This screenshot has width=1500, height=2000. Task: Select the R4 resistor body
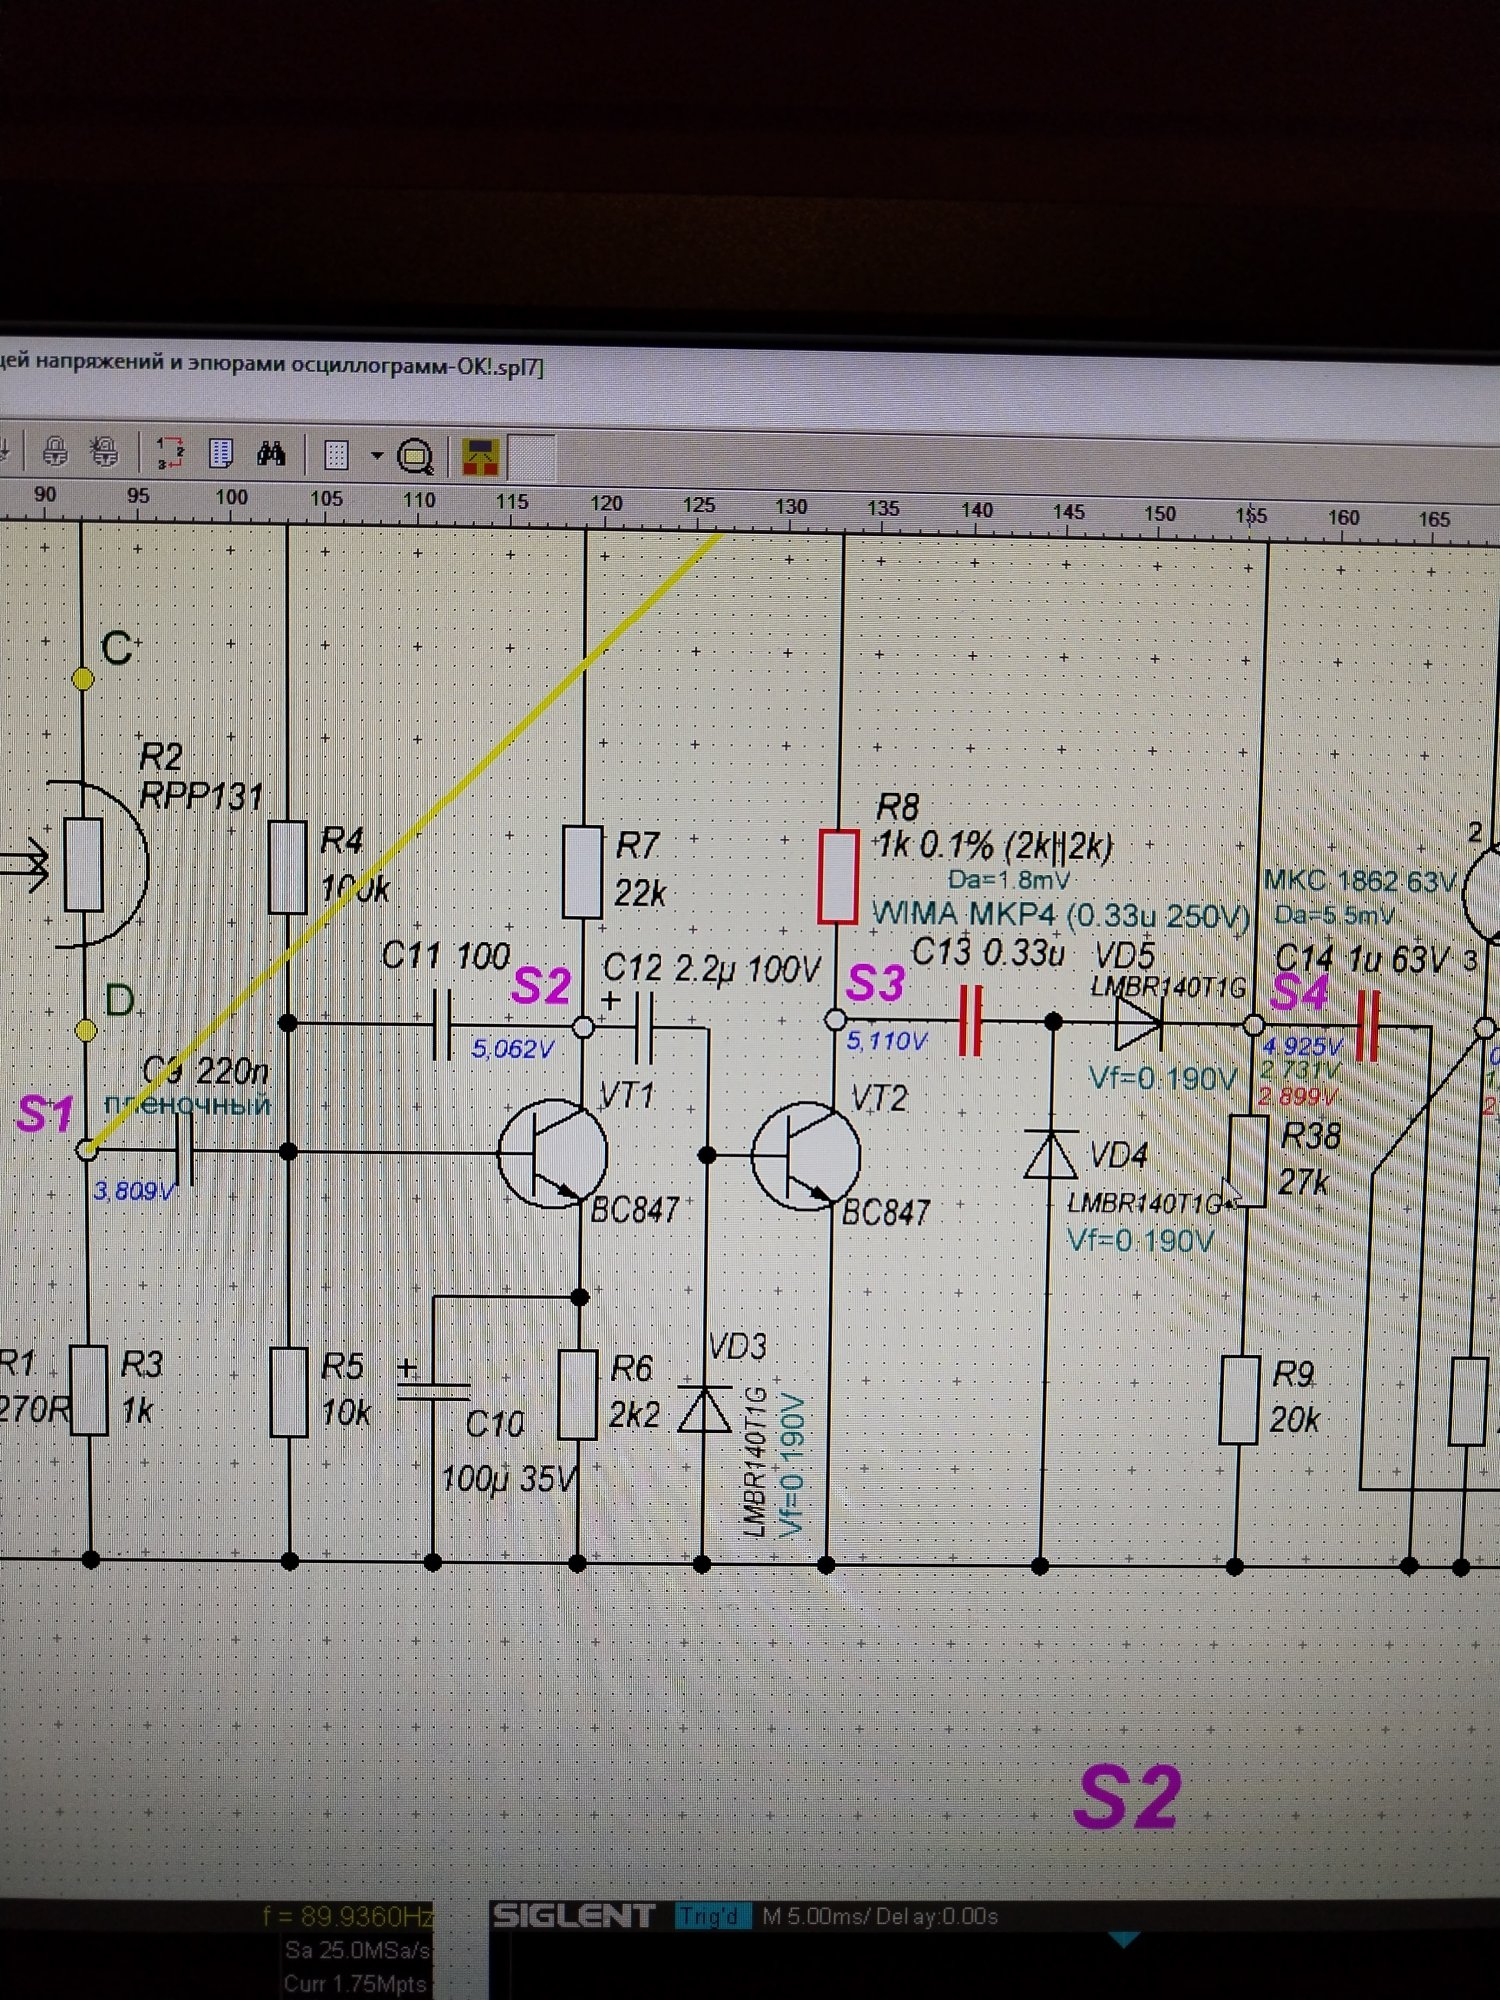(287, 866)
